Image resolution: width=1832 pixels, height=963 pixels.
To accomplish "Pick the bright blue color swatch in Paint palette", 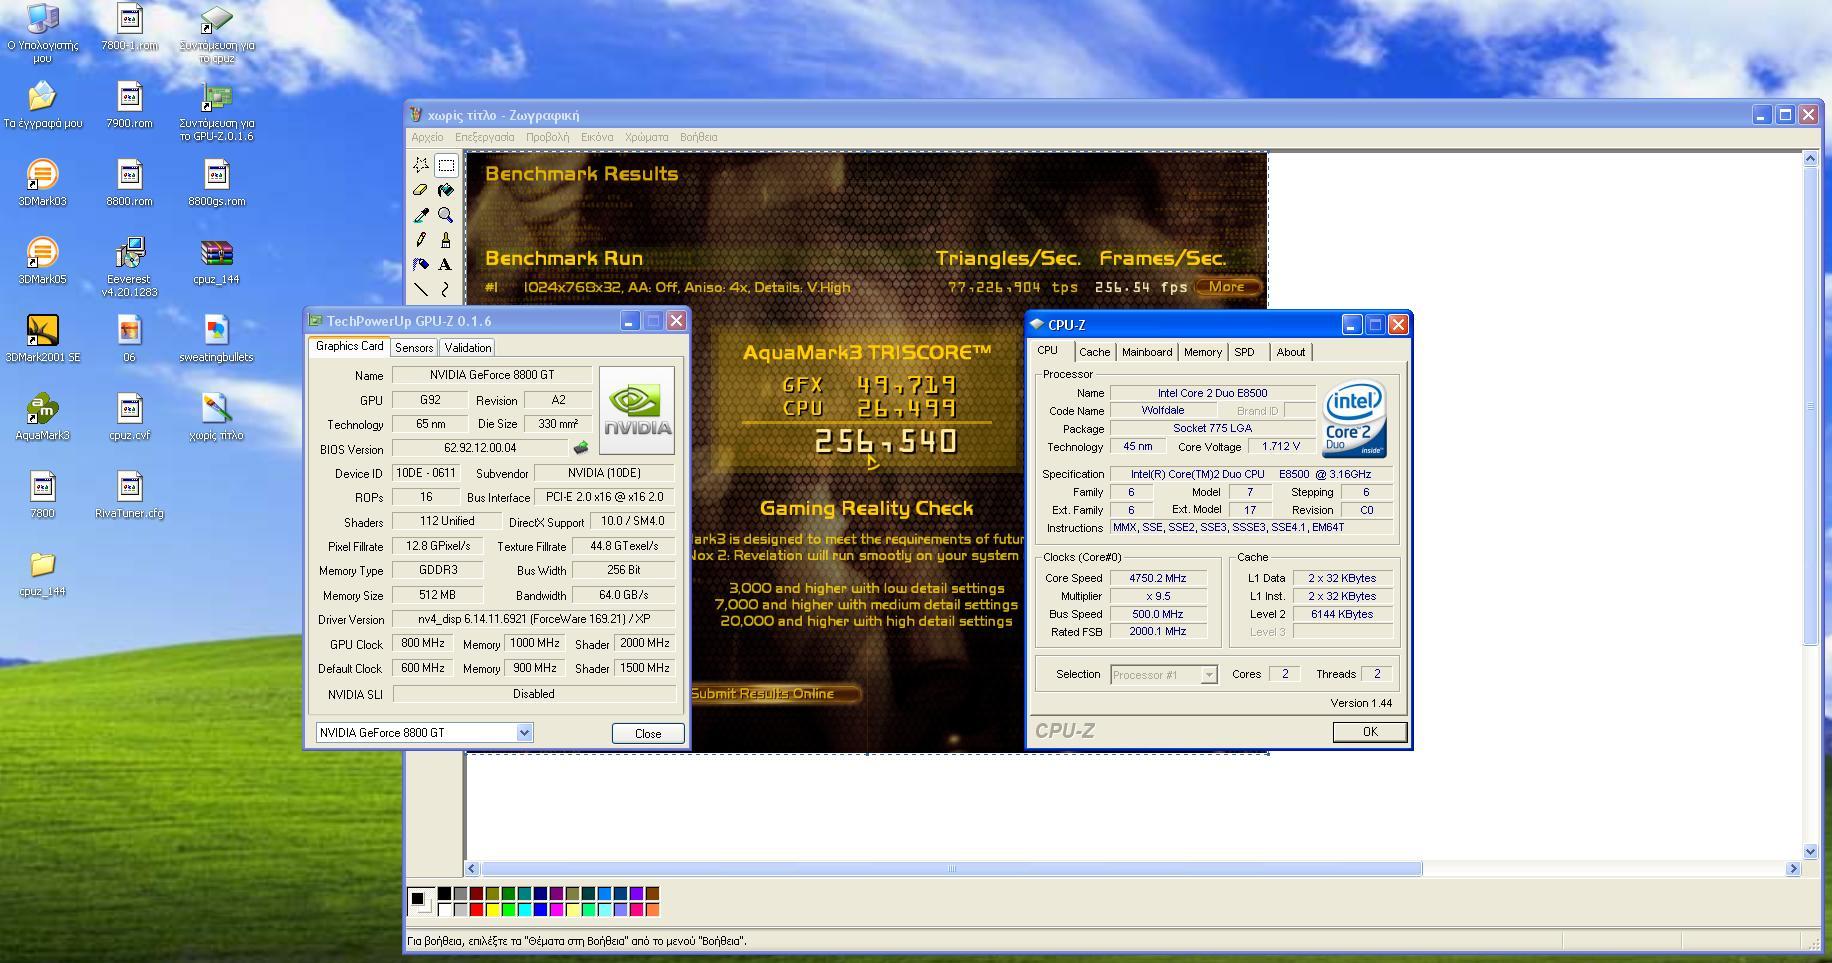I will point(540,910).
